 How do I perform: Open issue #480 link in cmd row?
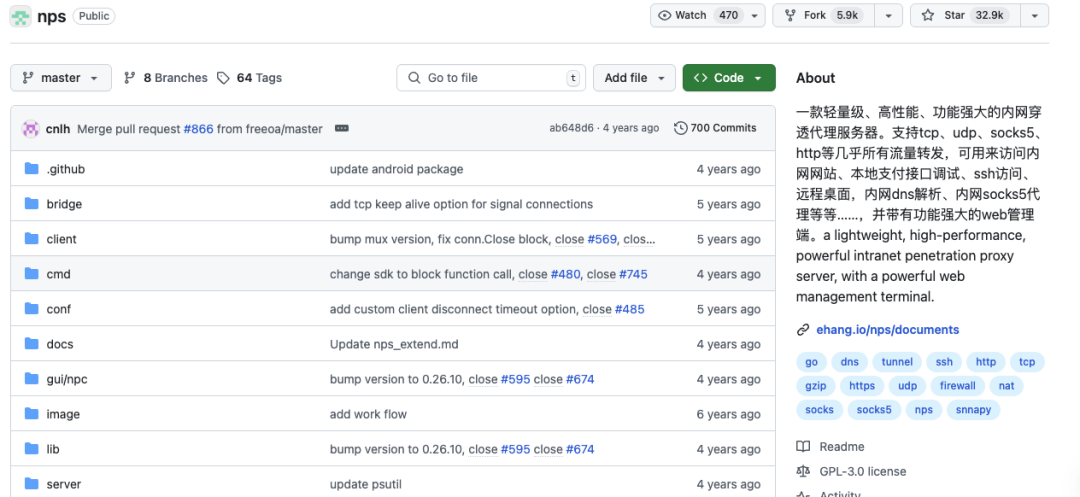566,275
